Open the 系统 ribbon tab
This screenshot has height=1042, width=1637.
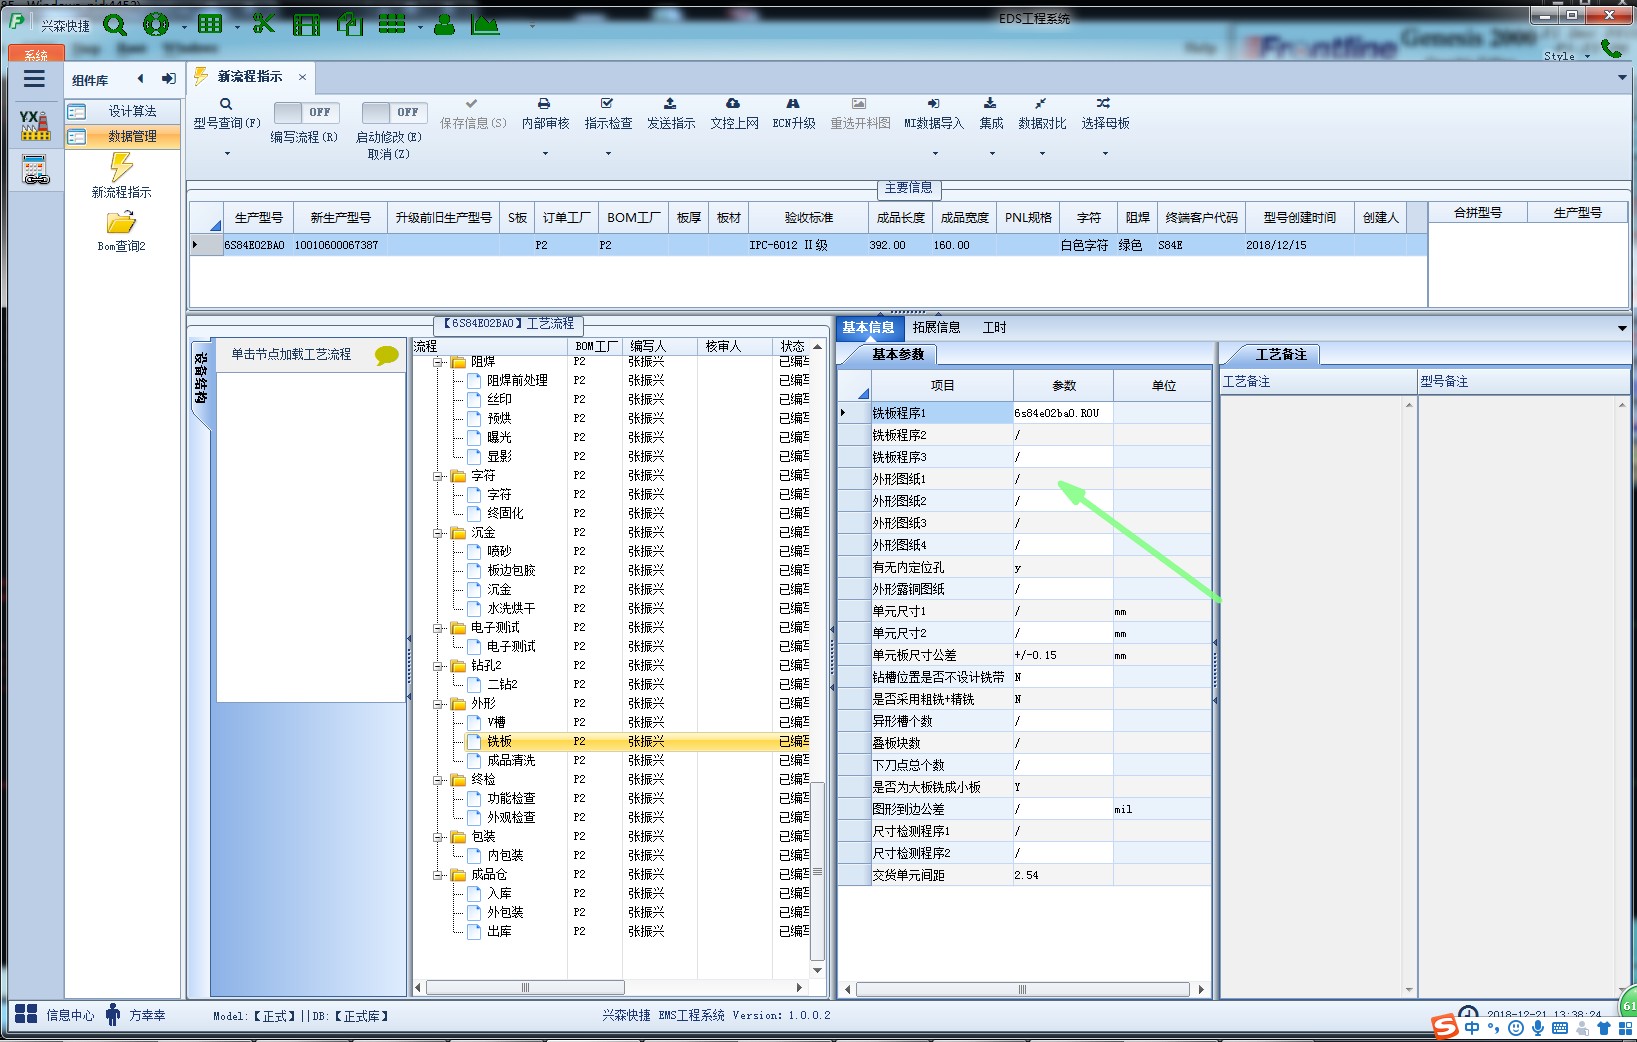point(36,55)
